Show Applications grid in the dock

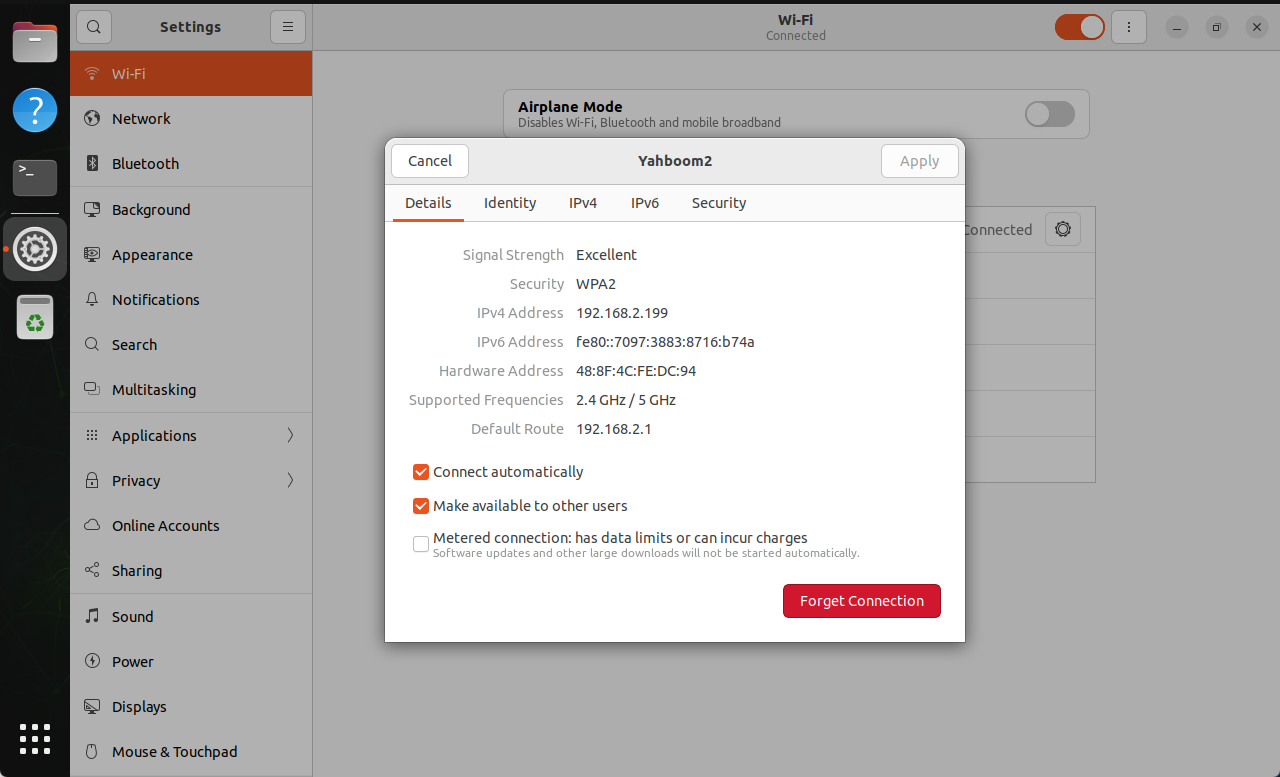point(35,739)
